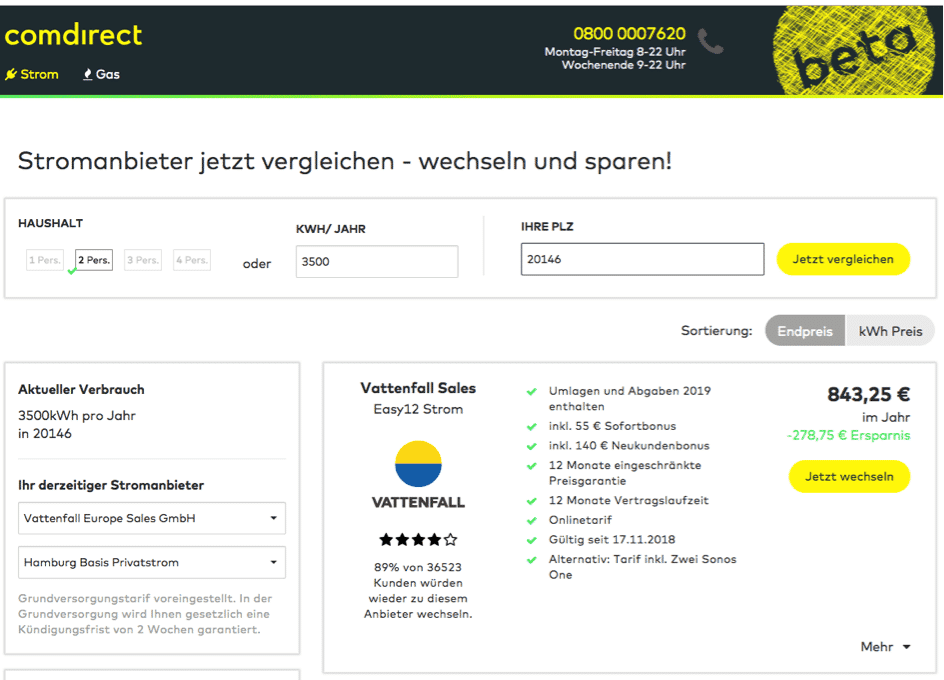Click the phone handset icon
944x680 pixels.
pyautogui.click(x=710, y=42)
